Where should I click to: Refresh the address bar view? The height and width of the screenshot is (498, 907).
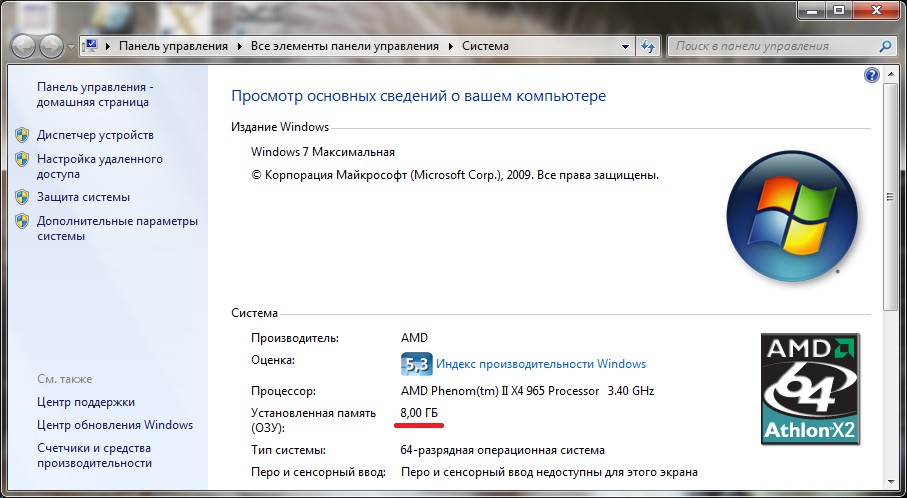tap(648, 46)
